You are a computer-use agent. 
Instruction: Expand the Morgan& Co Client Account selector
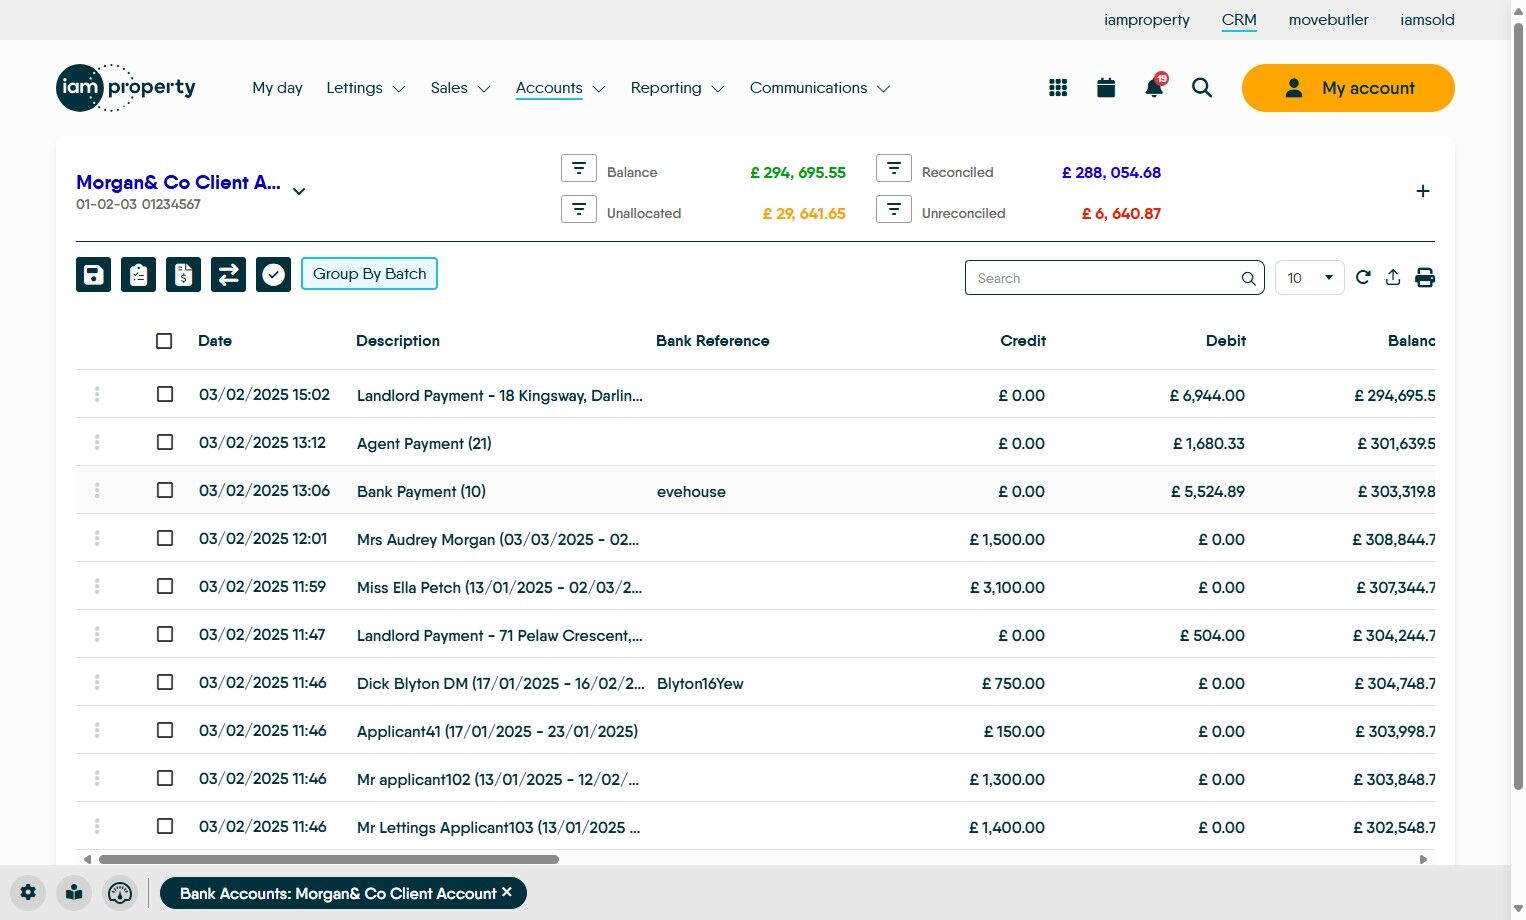[x=299, y=191]
